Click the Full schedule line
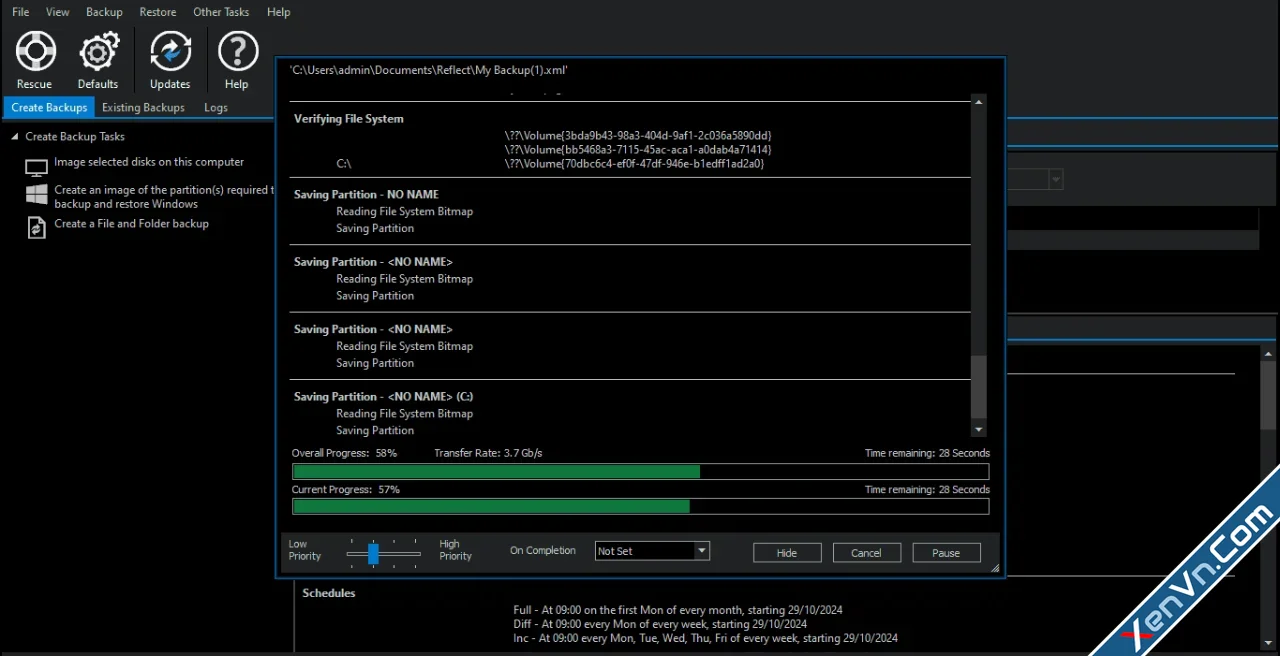 [x=678, y=609]
